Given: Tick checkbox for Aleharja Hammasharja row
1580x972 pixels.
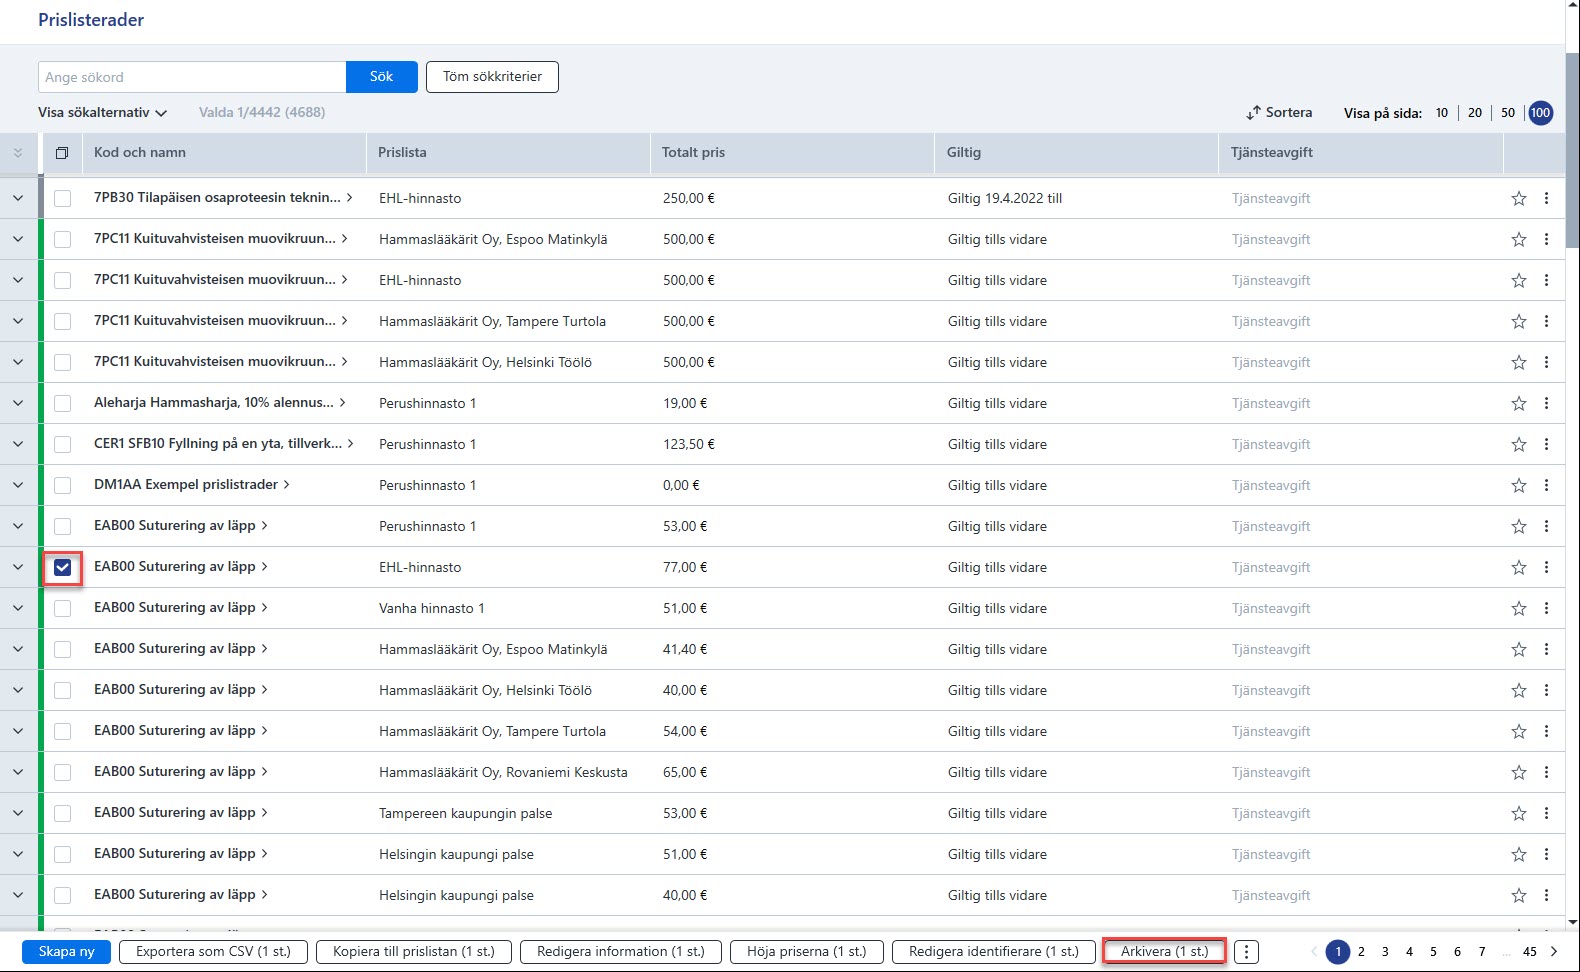Looking at the screenshot, I should point(63,403).
